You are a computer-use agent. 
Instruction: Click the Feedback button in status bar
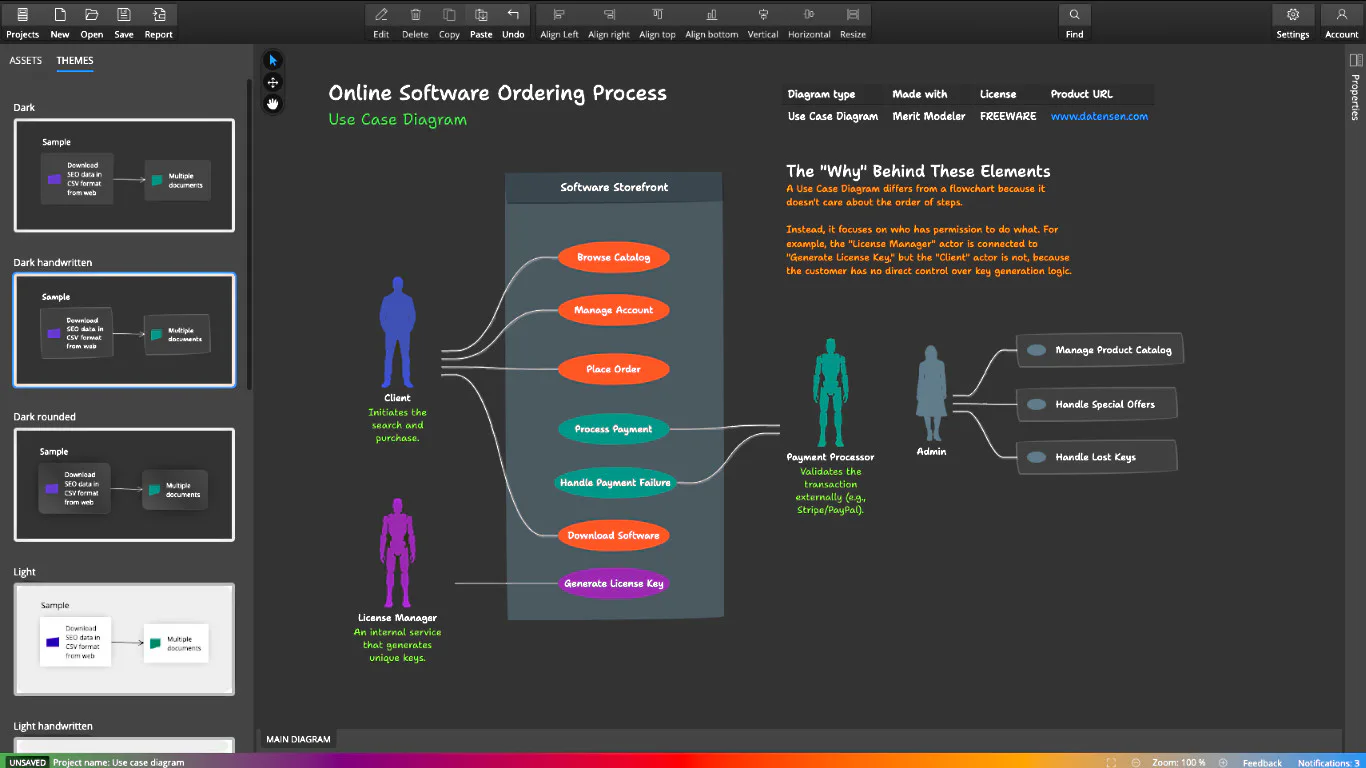point(1262,762)
